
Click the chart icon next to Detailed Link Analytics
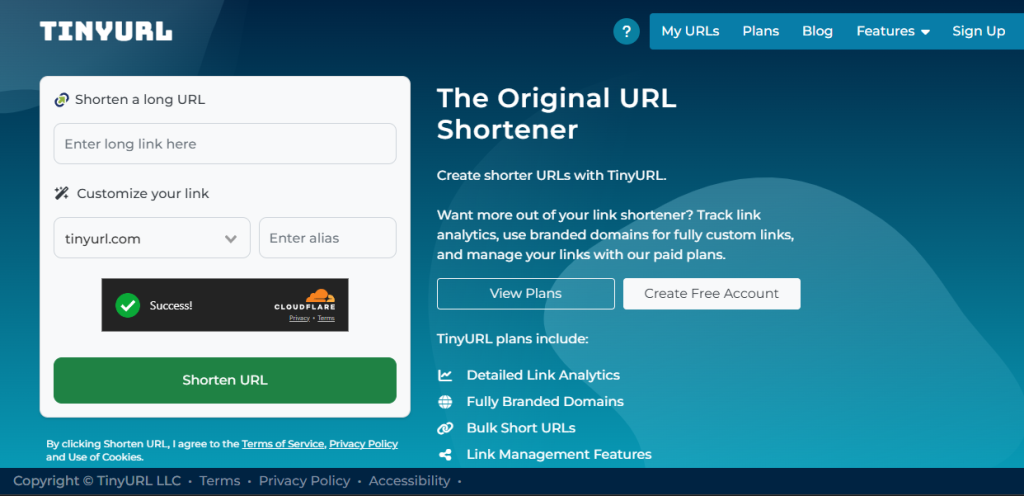[x=445, y=375]
